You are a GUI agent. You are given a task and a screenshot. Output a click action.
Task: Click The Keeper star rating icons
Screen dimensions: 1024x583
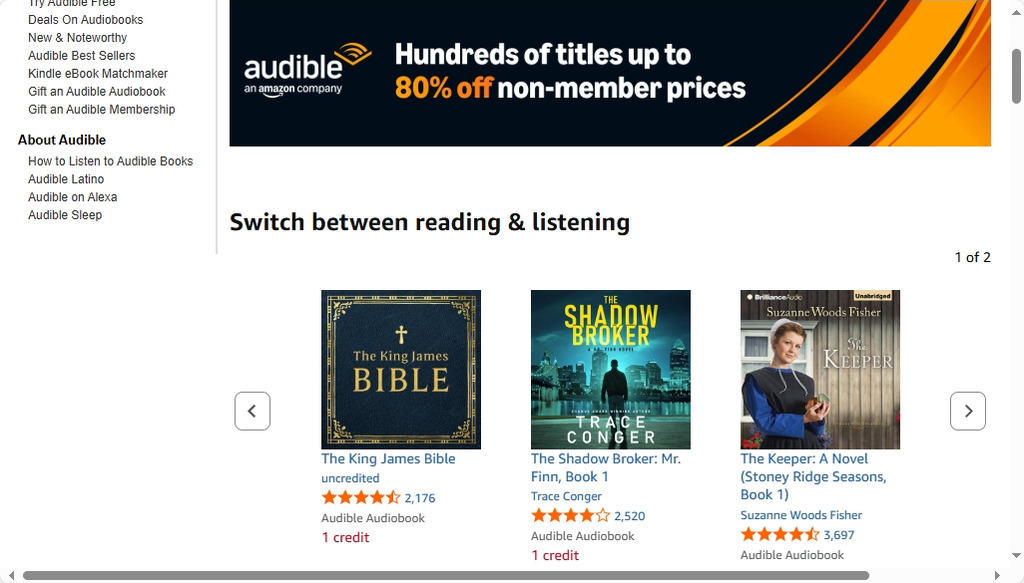[780, 535]
